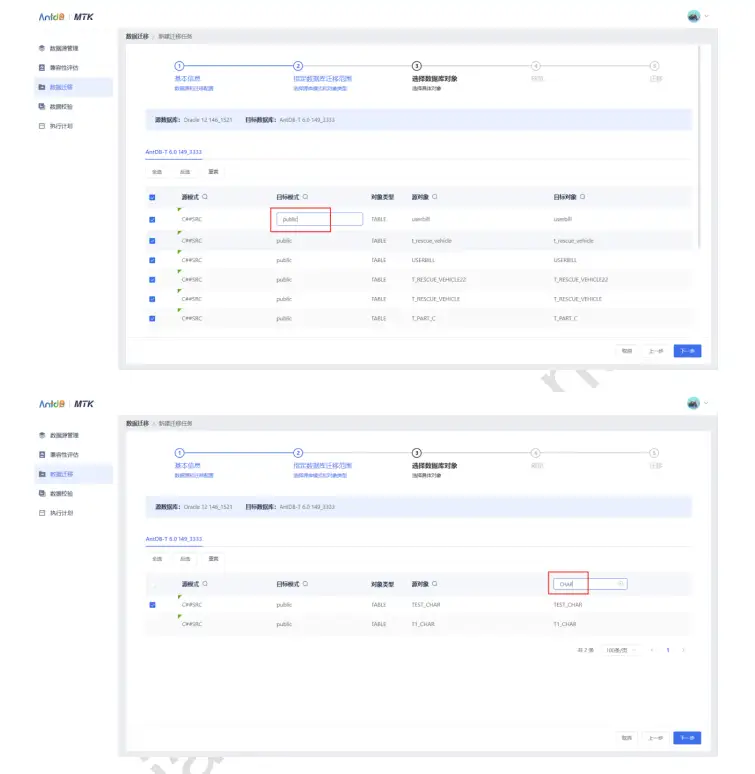
Task: Expand user avatar menu in bottom screenshot
Action: (x=696, y=403)
